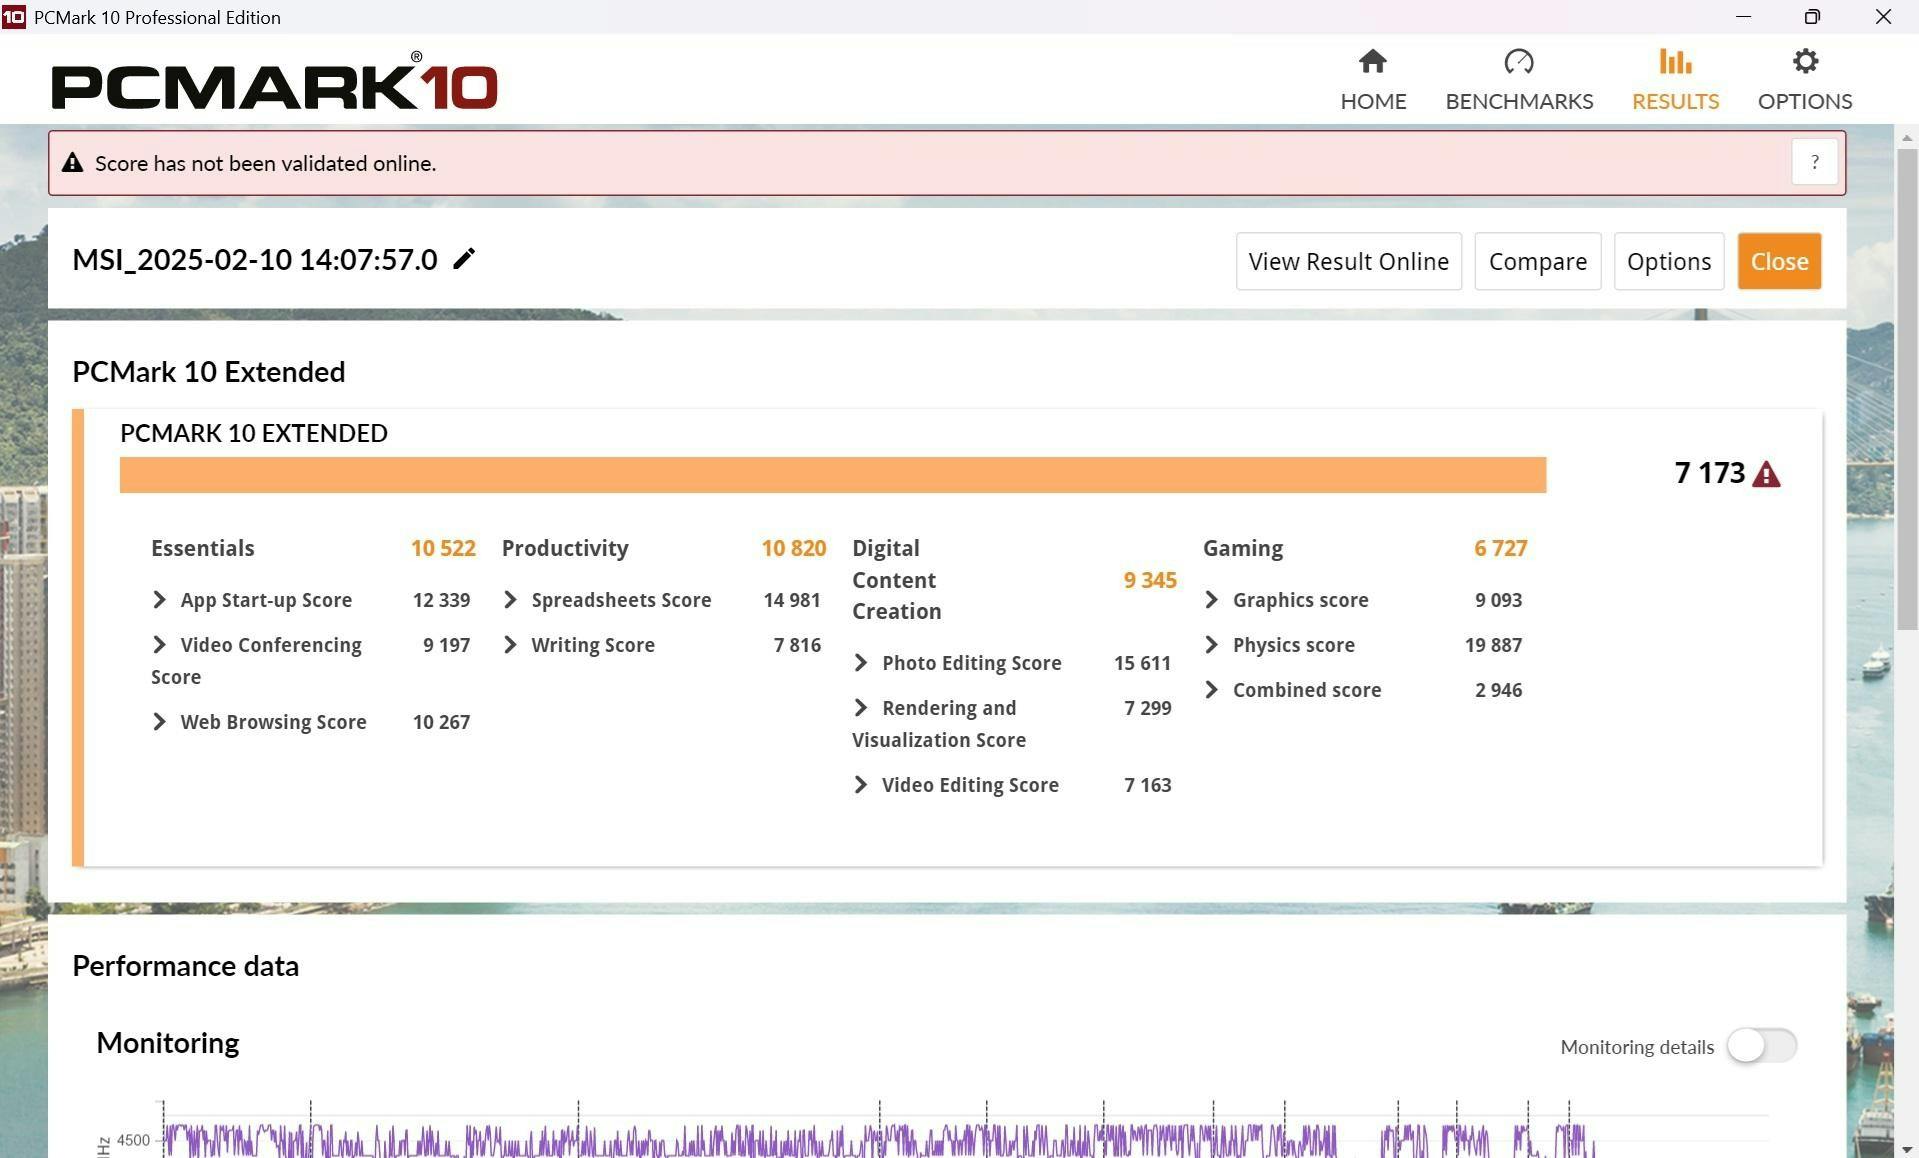Click the pencil icon to rename result
1919x1158 pixels.
click(x=464, y=259)
